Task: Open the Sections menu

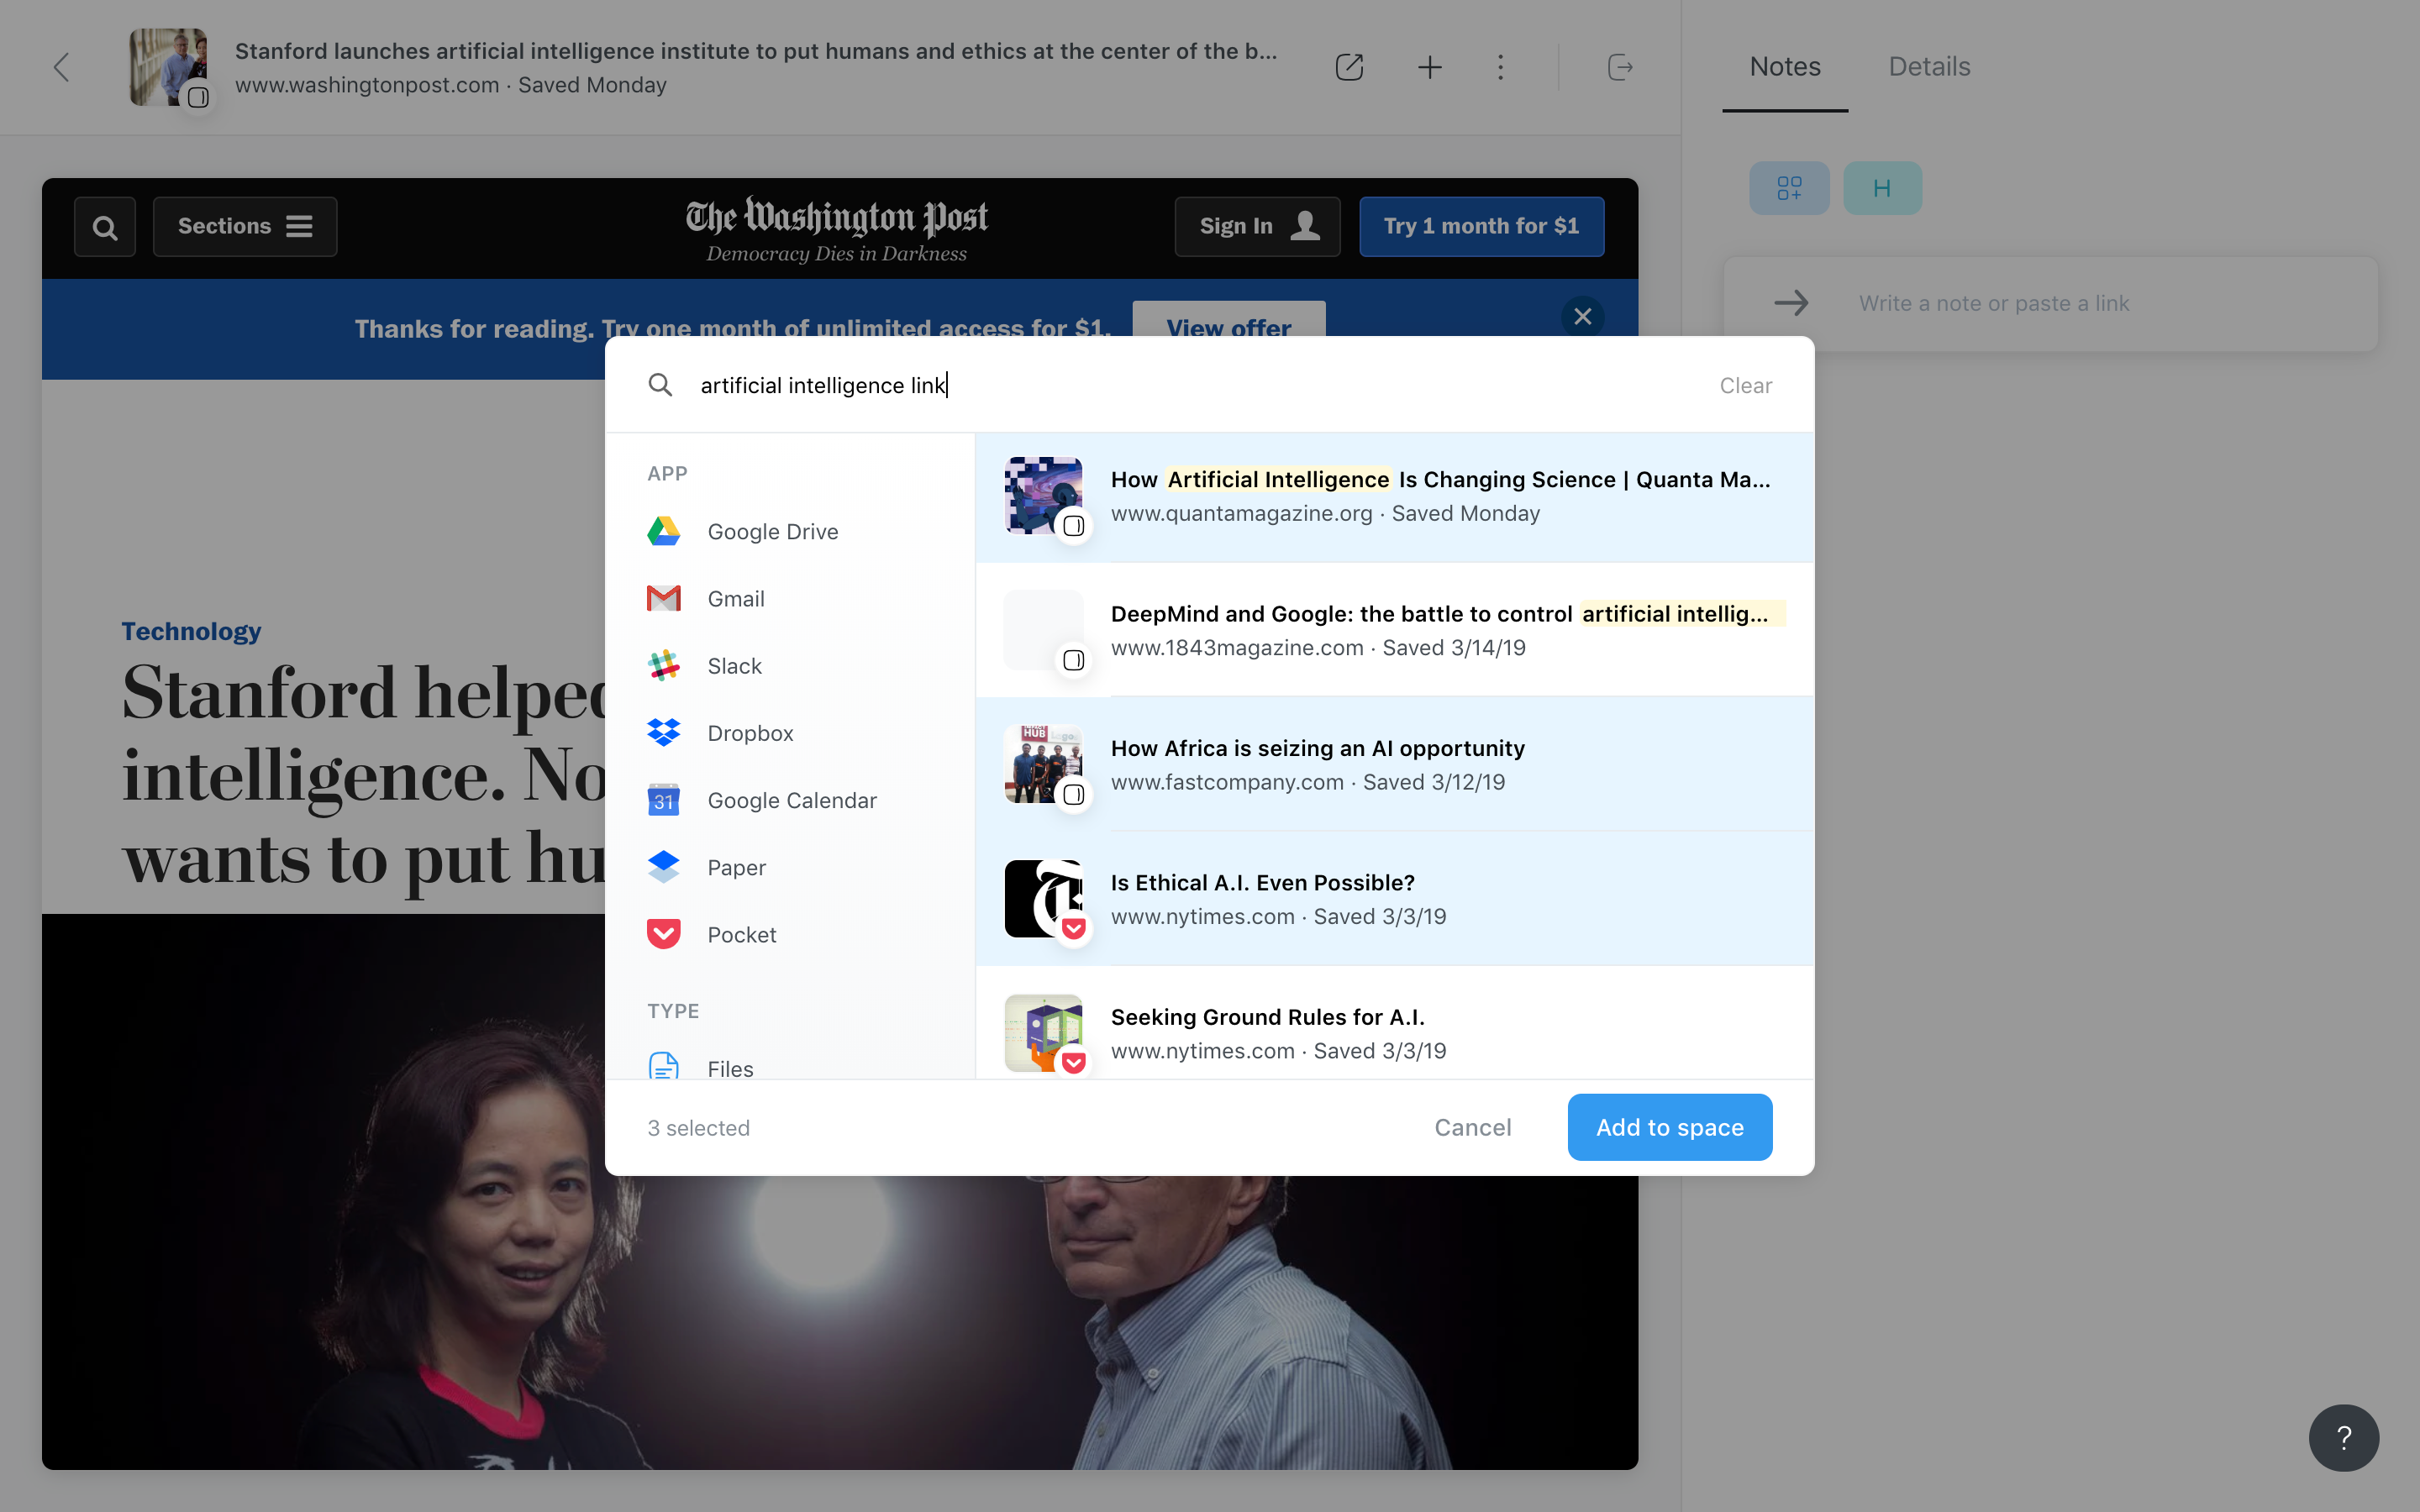Action: click(245, 227)
